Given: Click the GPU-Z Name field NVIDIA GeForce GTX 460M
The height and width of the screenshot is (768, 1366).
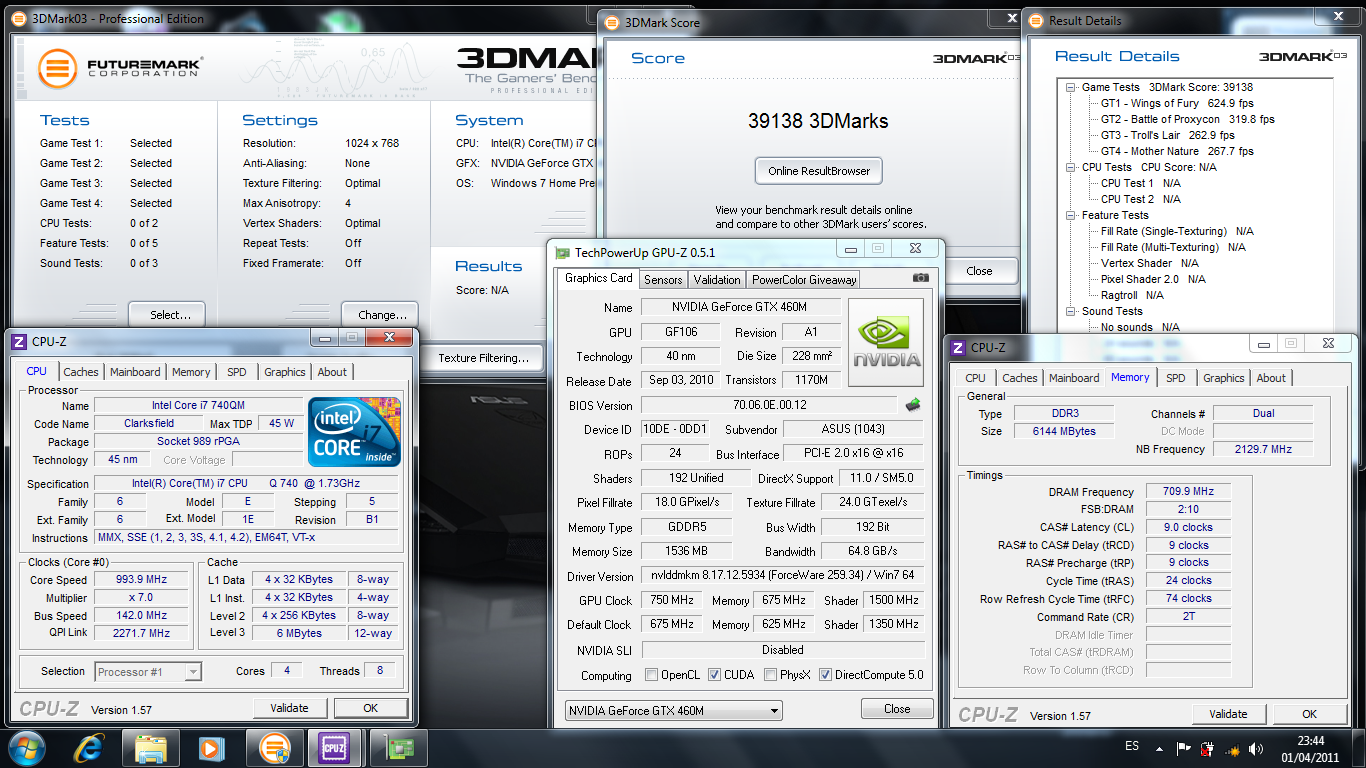Looking at the screenshot, I should (x=741, y=307).
